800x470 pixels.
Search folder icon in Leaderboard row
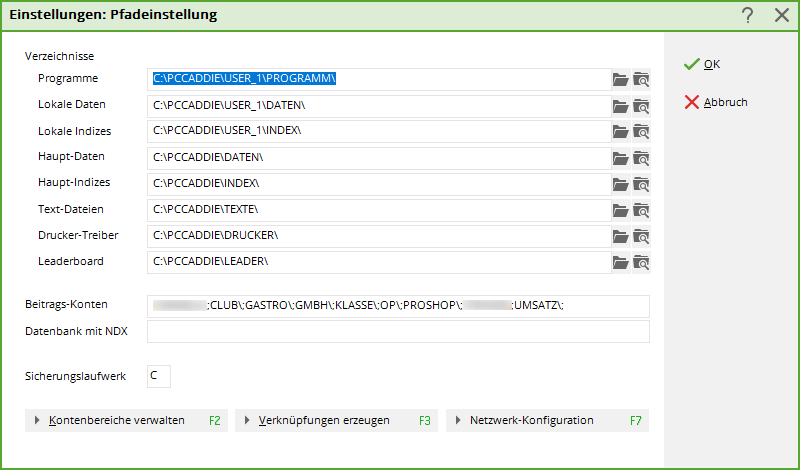[x=641, y=262]
